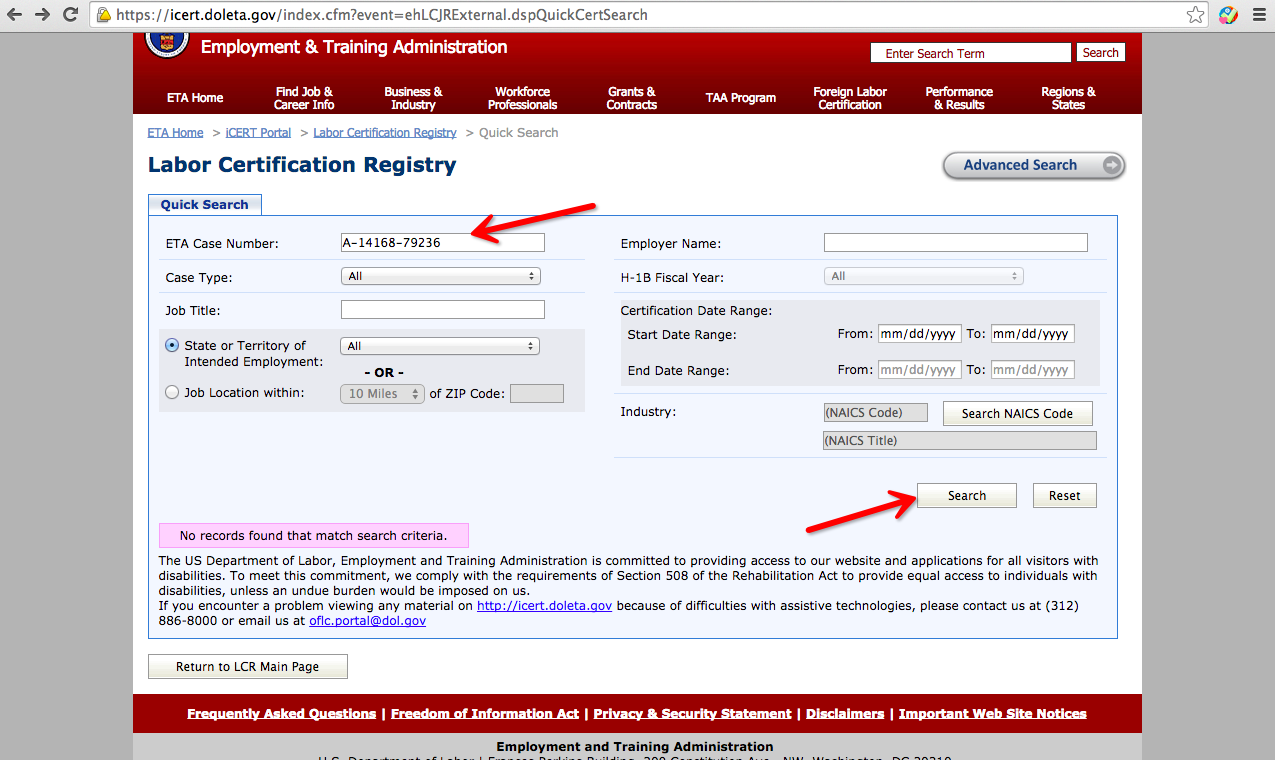Click End Date Range To field

(x=1033, y=370)
